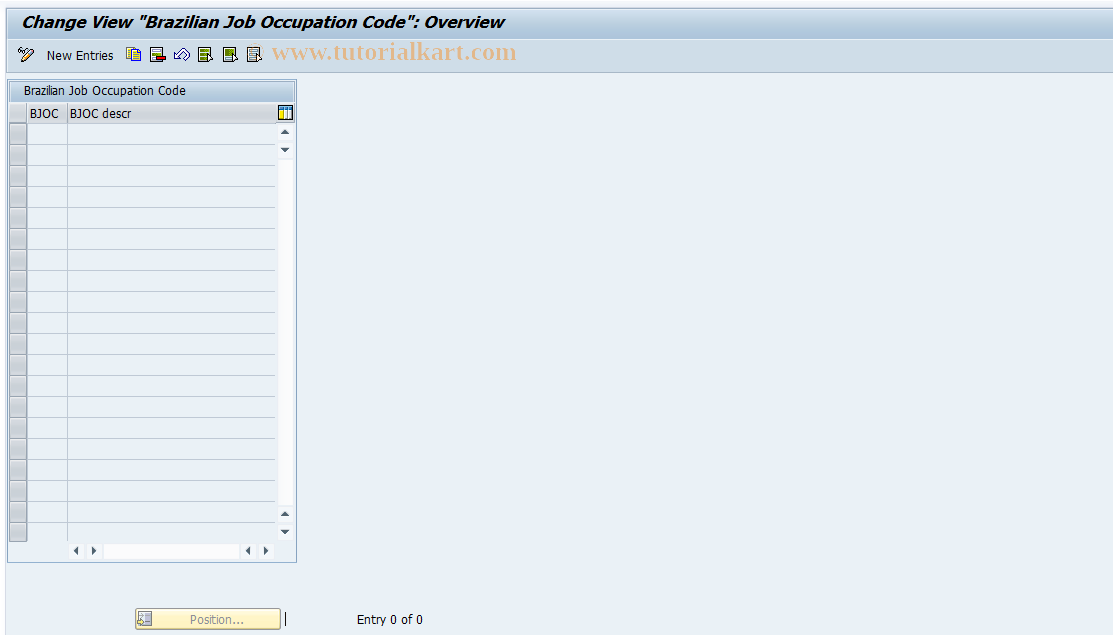Click the vertical scrollbar track of the table
Viewport: 1113px width, 635px height.
click(285, 331)
